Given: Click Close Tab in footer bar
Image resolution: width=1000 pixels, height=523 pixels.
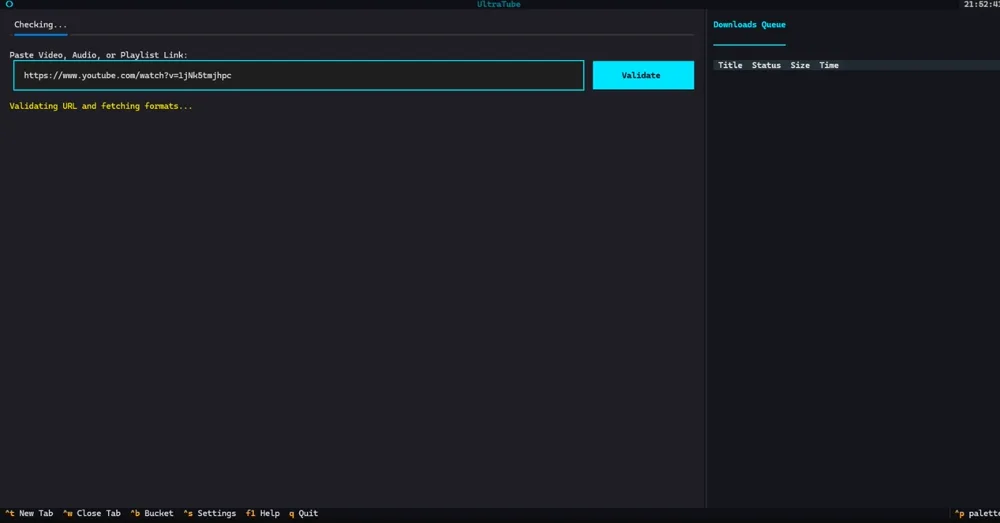Looking at the screenshot, I should pos(92,513).
